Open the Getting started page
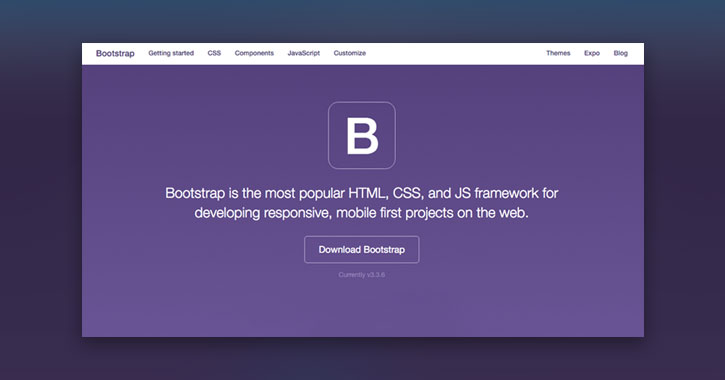The image size is (725, 380). tap(171, 53)
